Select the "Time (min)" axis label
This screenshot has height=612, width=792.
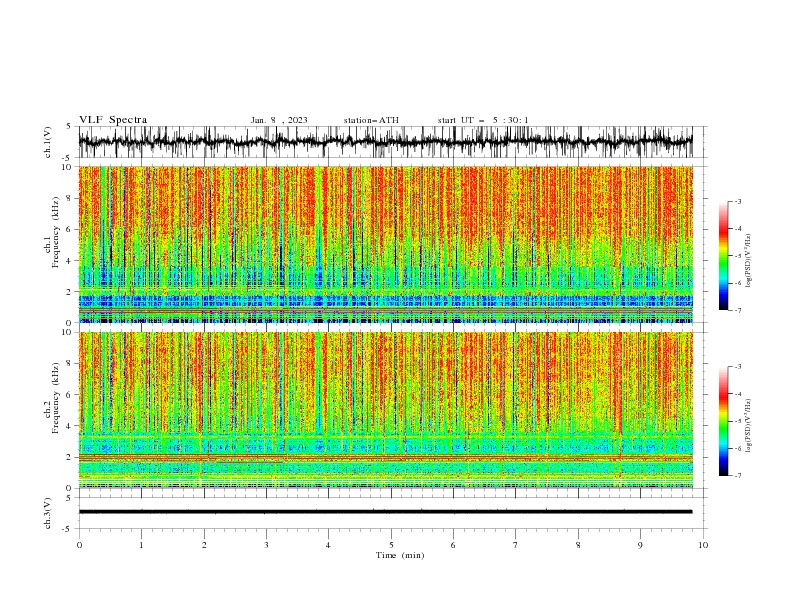pos(400,555)
